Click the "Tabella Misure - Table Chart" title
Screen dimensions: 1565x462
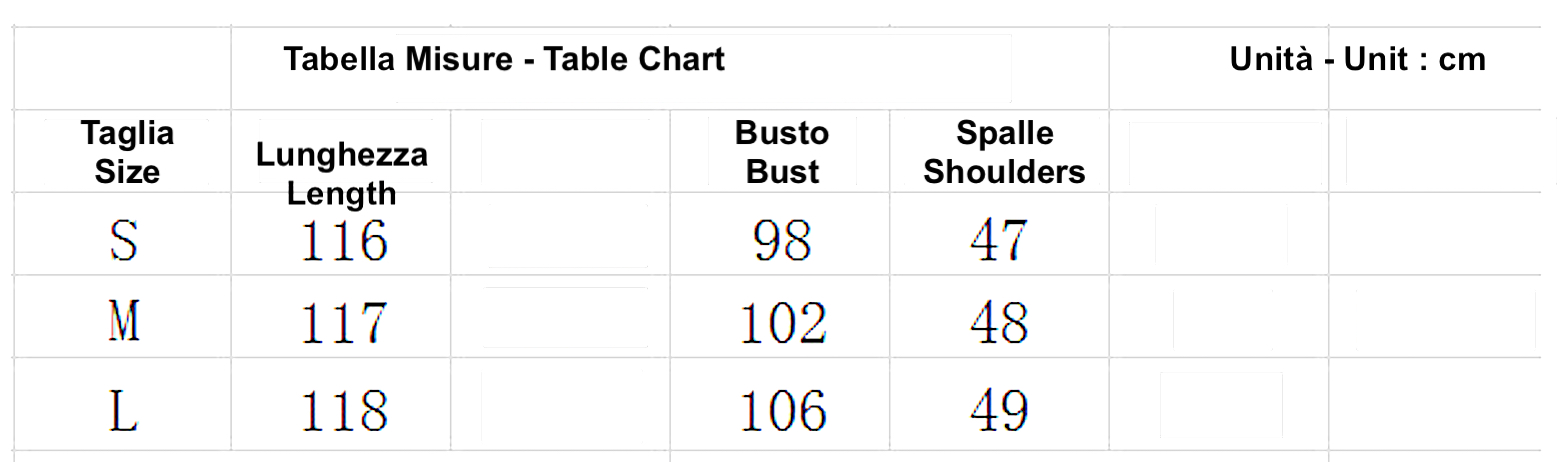(503, 60)
